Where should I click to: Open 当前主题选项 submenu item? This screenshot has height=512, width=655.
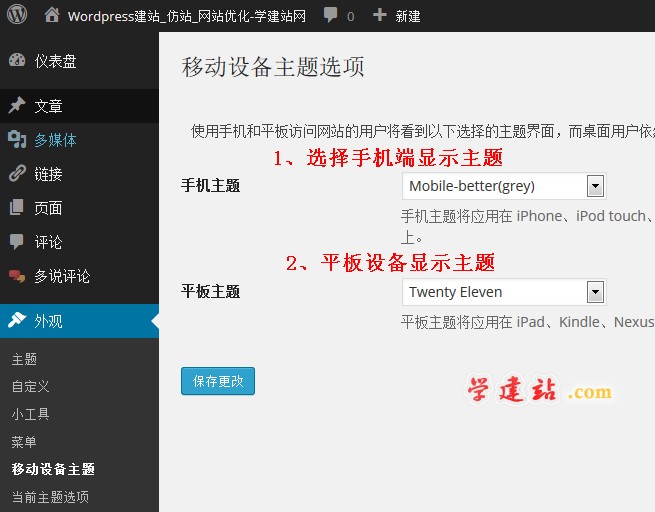tap(50, 497)
